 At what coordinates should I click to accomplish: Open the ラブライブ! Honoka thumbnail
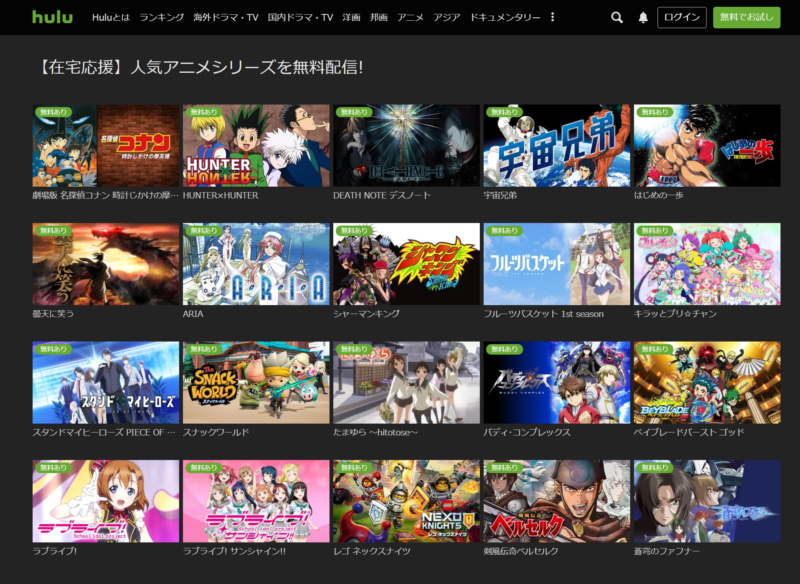pos(106,501)
